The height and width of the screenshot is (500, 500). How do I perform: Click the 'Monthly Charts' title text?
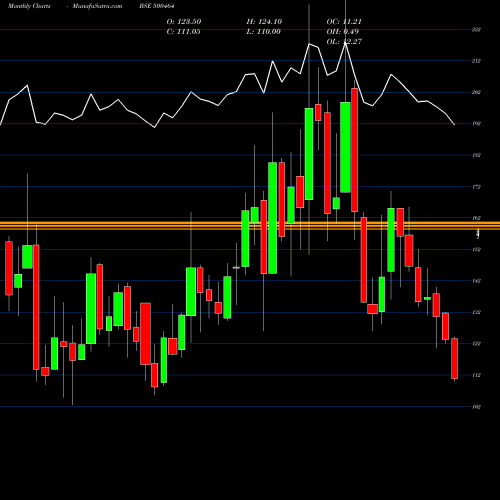pos(29,6)
